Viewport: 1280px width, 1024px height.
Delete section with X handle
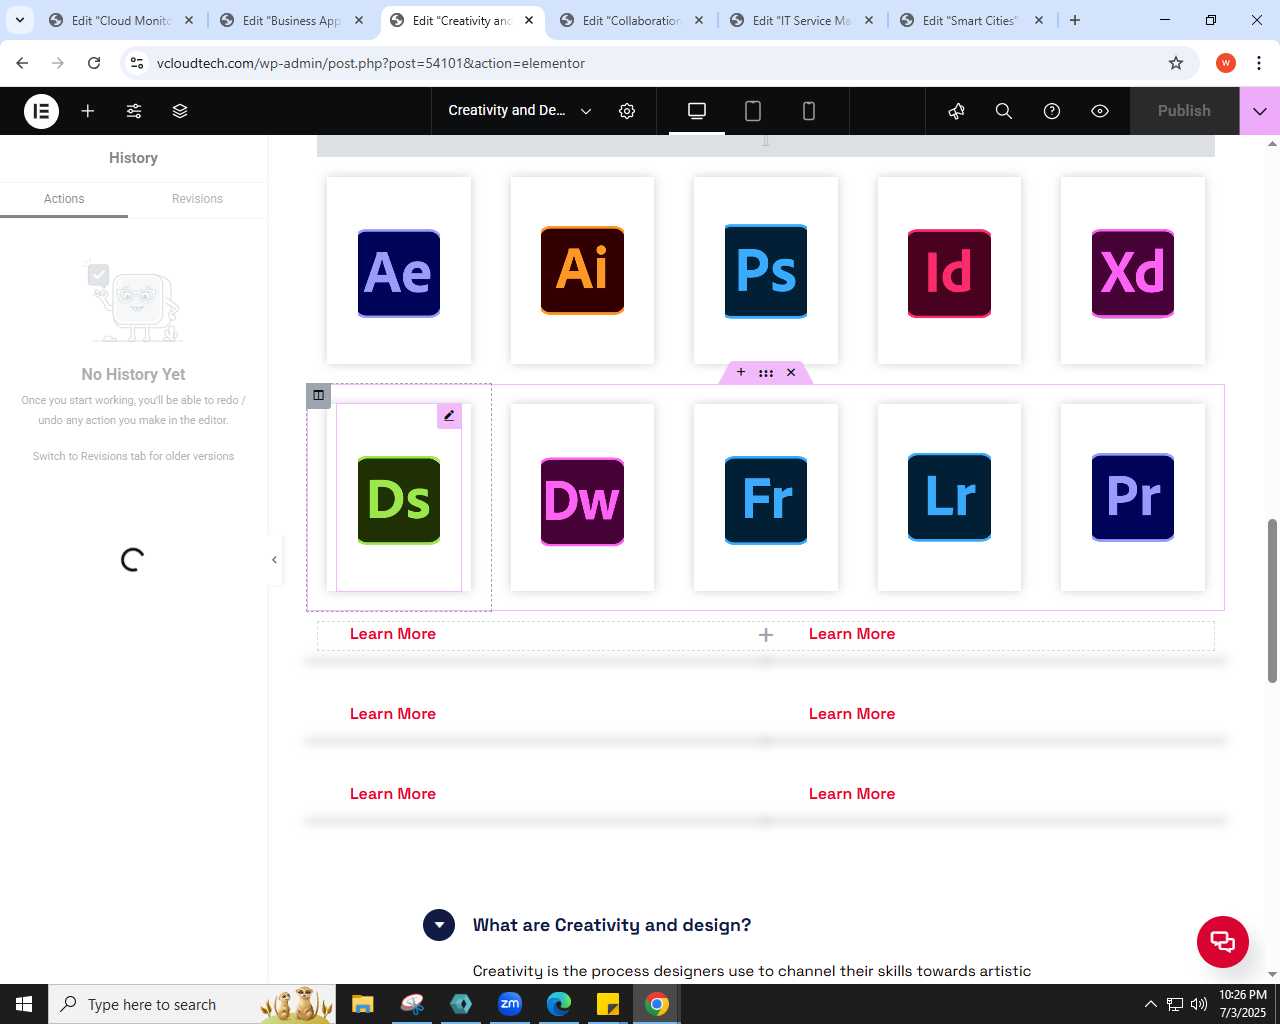791,372
